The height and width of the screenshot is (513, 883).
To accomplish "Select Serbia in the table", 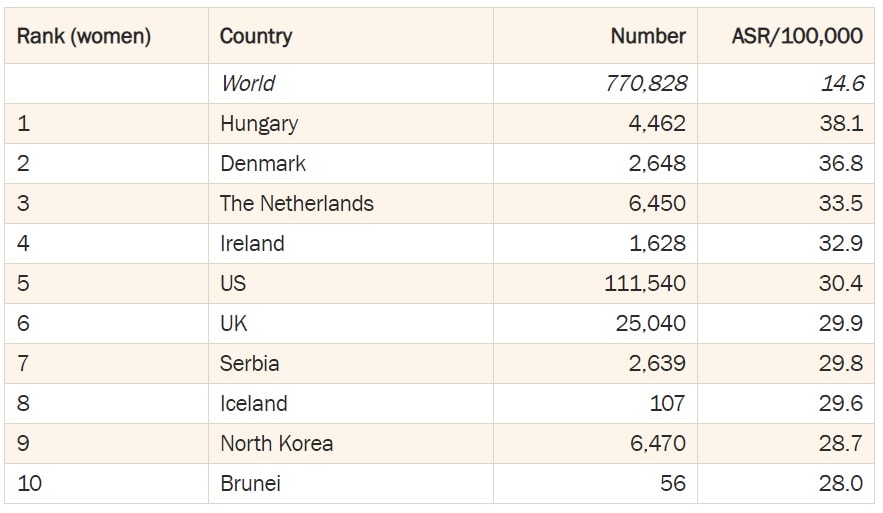I will tap(250, 364).
